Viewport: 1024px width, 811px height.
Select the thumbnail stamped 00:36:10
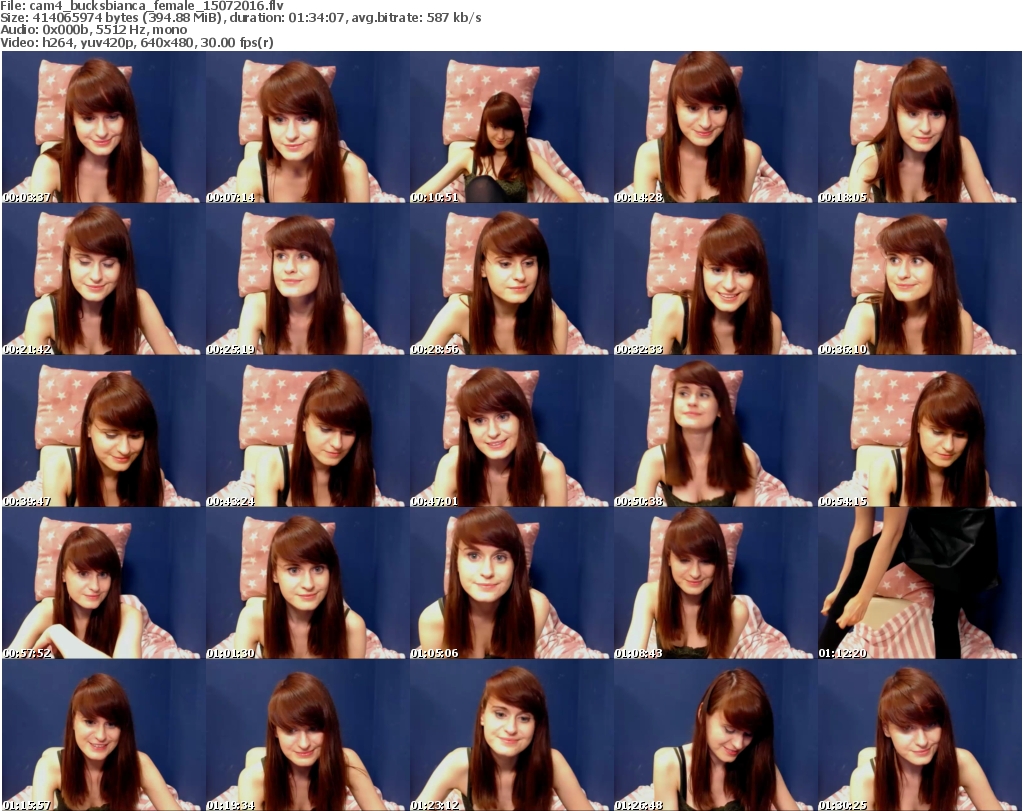point(919,279)
